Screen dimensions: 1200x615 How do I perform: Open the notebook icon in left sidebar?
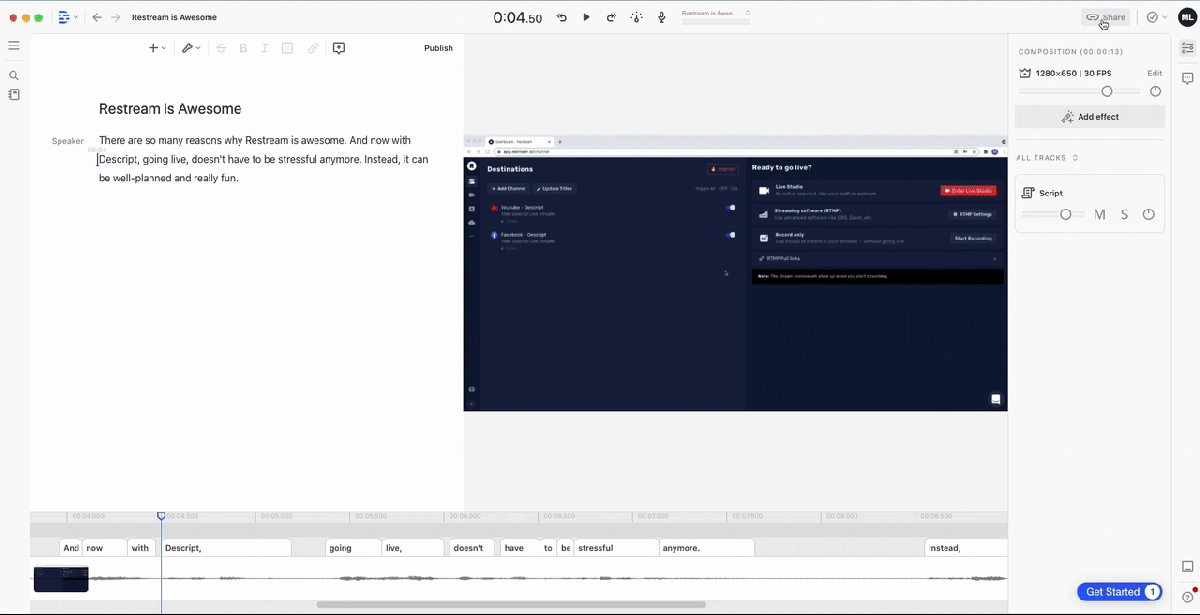[x=14, y=94]
